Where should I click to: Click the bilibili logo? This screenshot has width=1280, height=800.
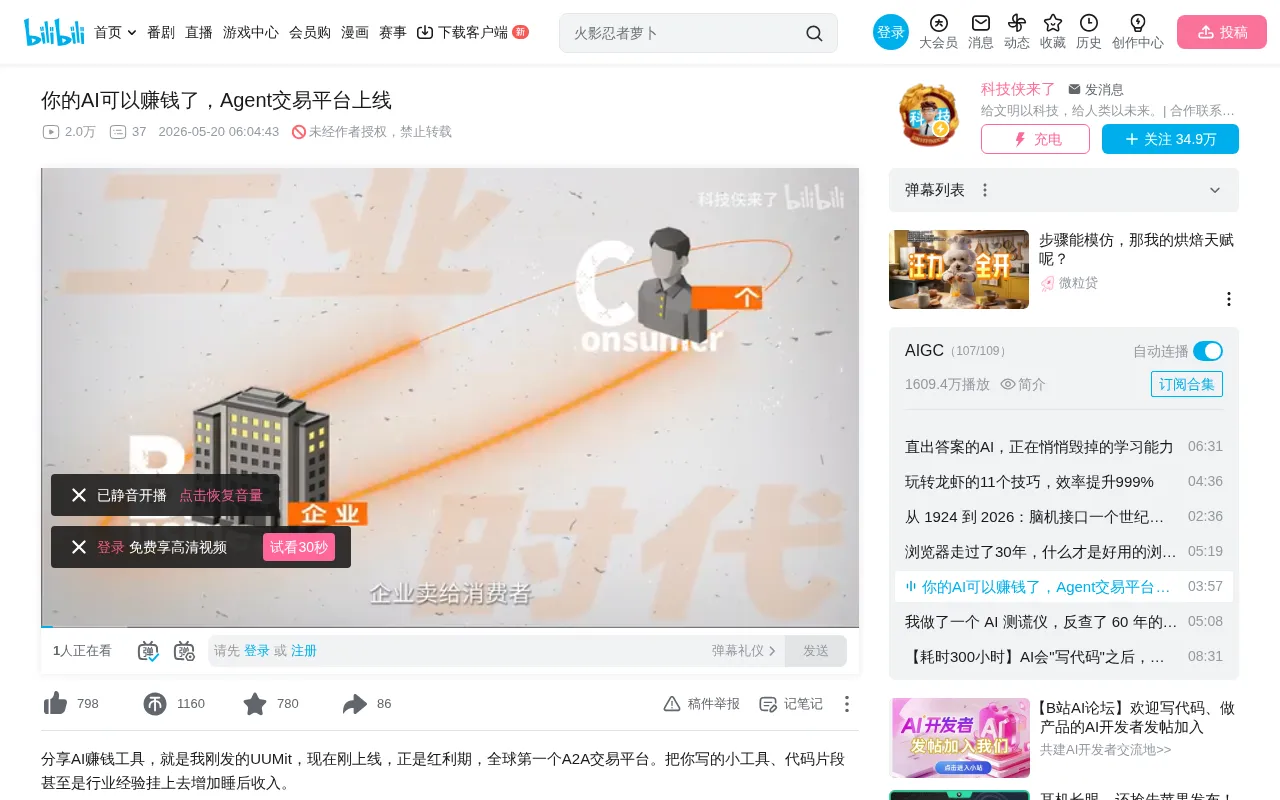pyautogui.click(x=54, y=32)
